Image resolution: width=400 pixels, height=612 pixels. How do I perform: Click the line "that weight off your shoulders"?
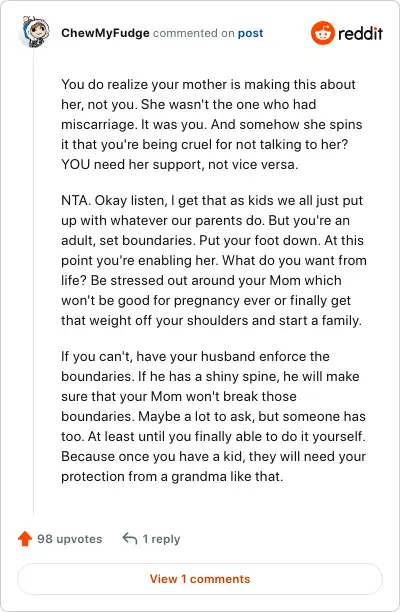(211, 320)
